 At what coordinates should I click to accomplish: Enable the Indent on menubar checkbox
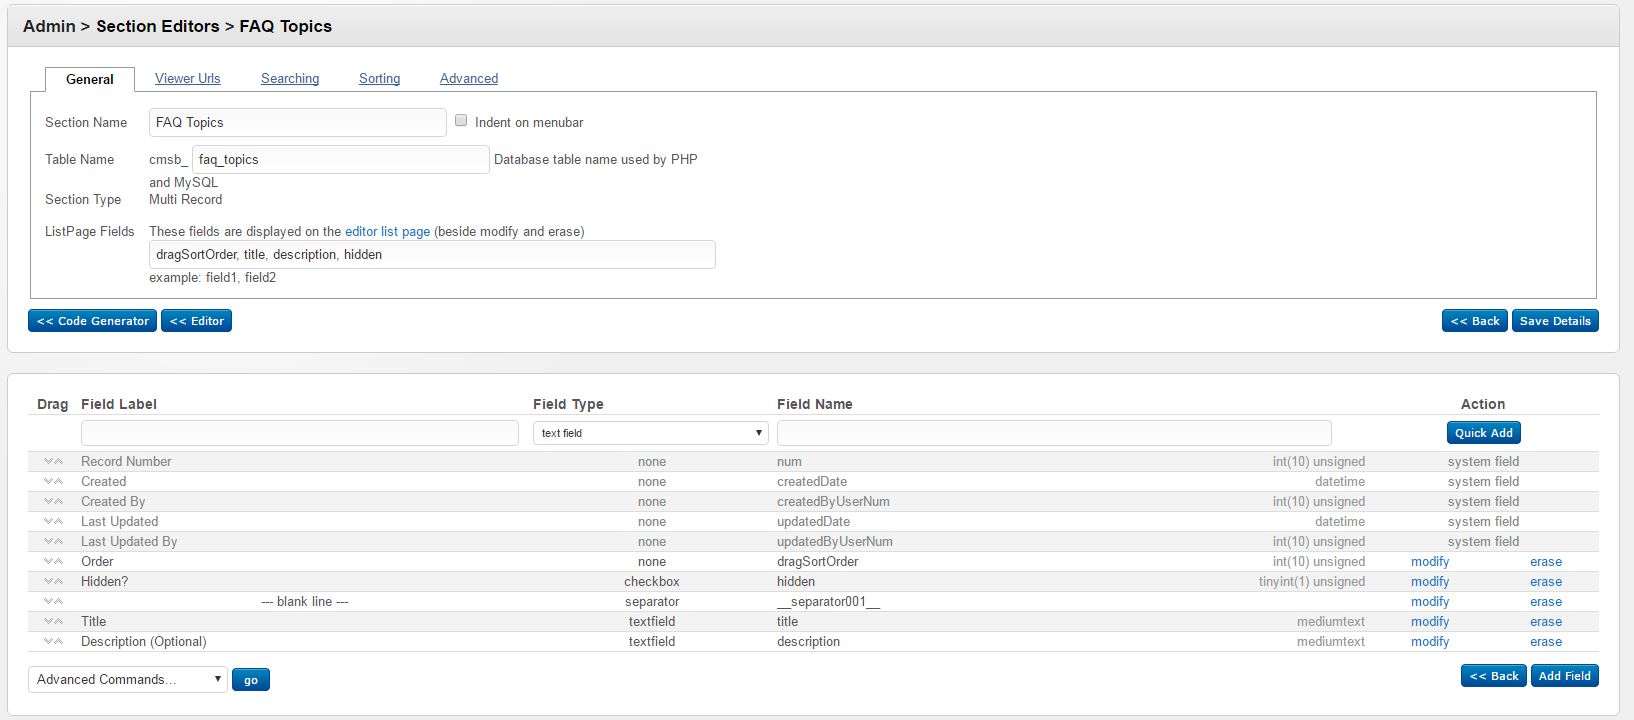click(461, 121)
